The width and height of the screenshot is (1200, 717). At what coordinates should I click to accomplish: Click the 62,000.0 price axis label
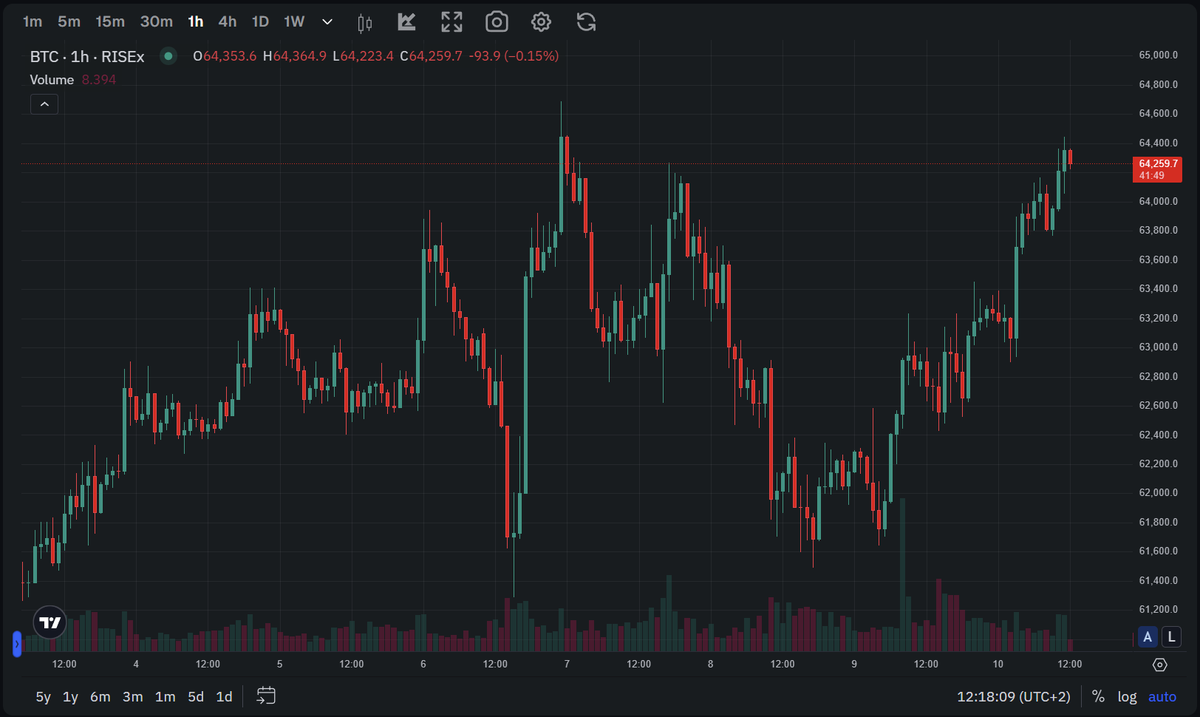point(1158,493)
